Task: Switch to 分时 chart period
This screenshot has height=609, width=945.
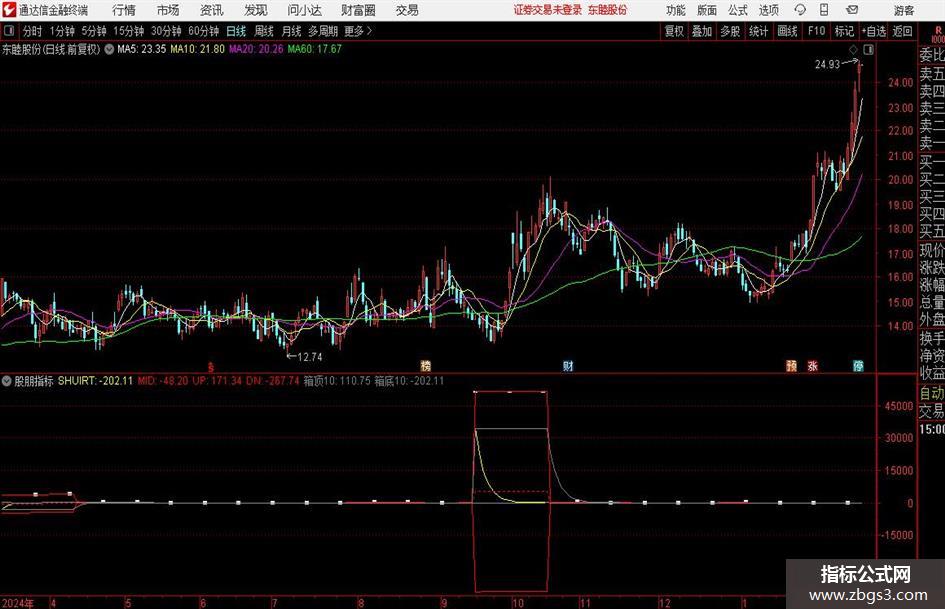Action: coord(32,31)
